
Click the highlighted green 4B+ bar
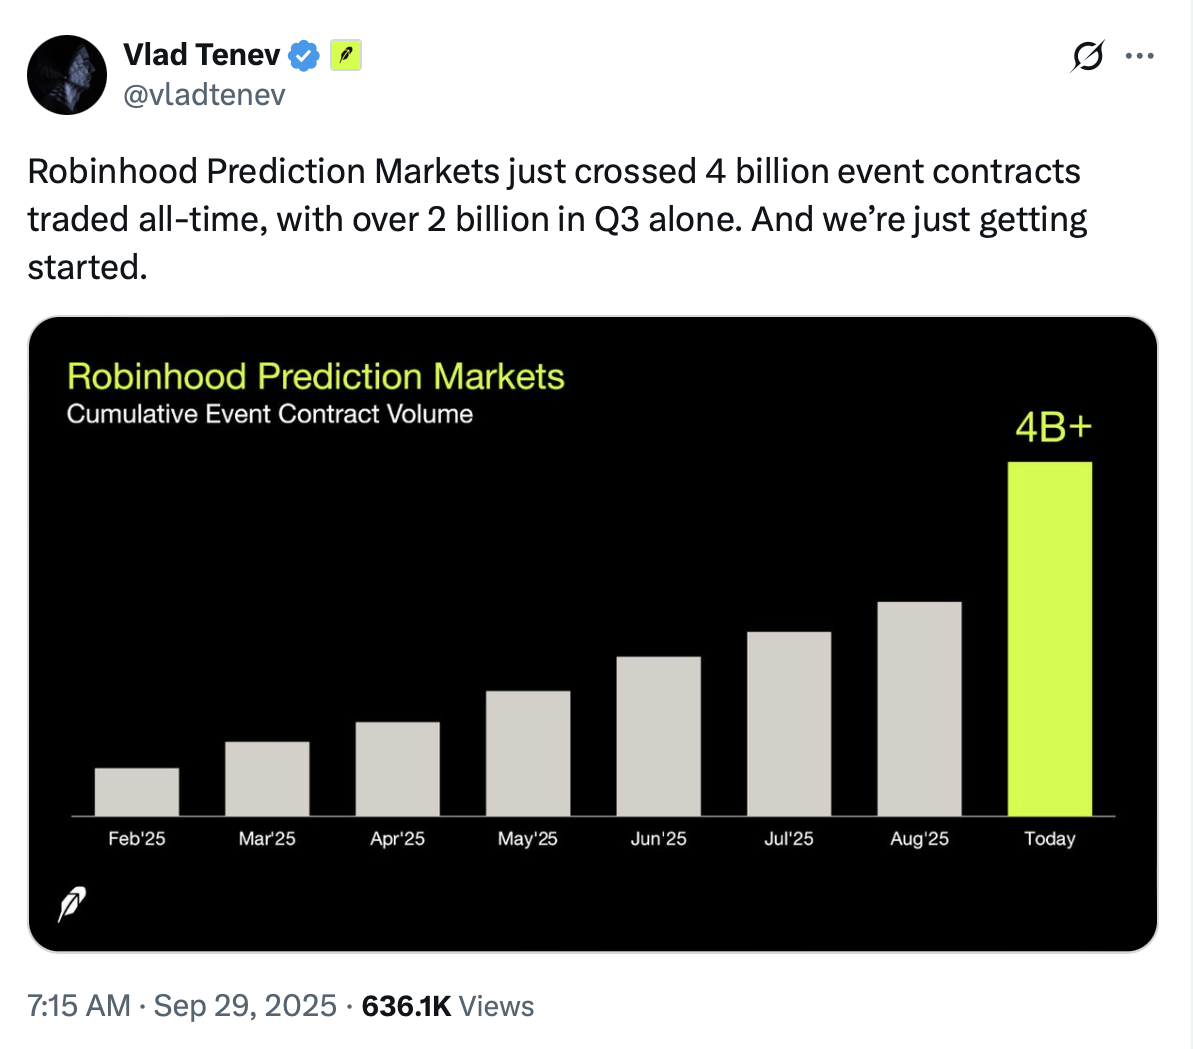(1050, 640)
